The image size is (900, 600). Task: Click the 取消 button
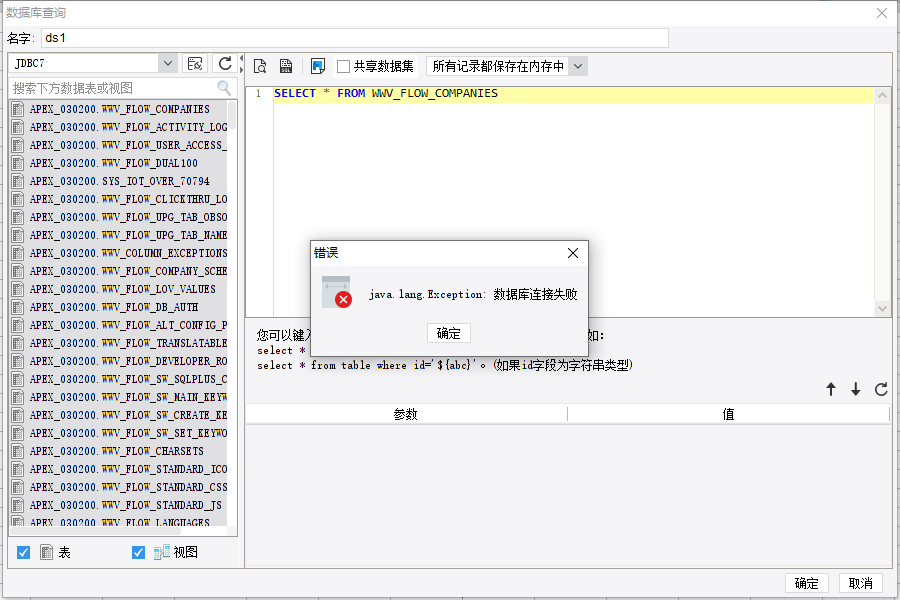pyautogui.click(x=860, y=583)
